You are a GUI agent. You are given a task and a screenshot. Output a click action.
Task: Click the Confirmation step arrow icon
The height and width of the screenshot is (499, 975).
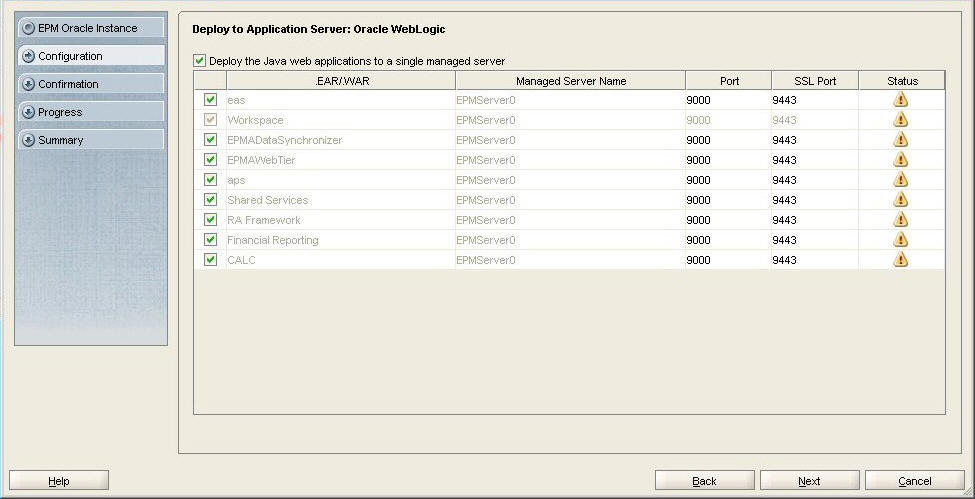(28, 84)
